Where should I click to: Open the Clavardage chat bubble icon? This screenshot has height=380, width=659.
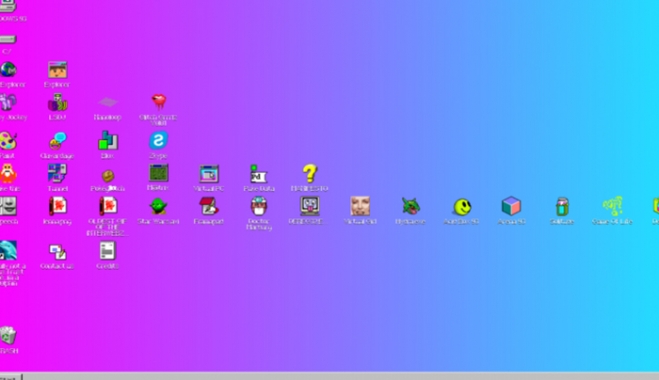point(58,141)
